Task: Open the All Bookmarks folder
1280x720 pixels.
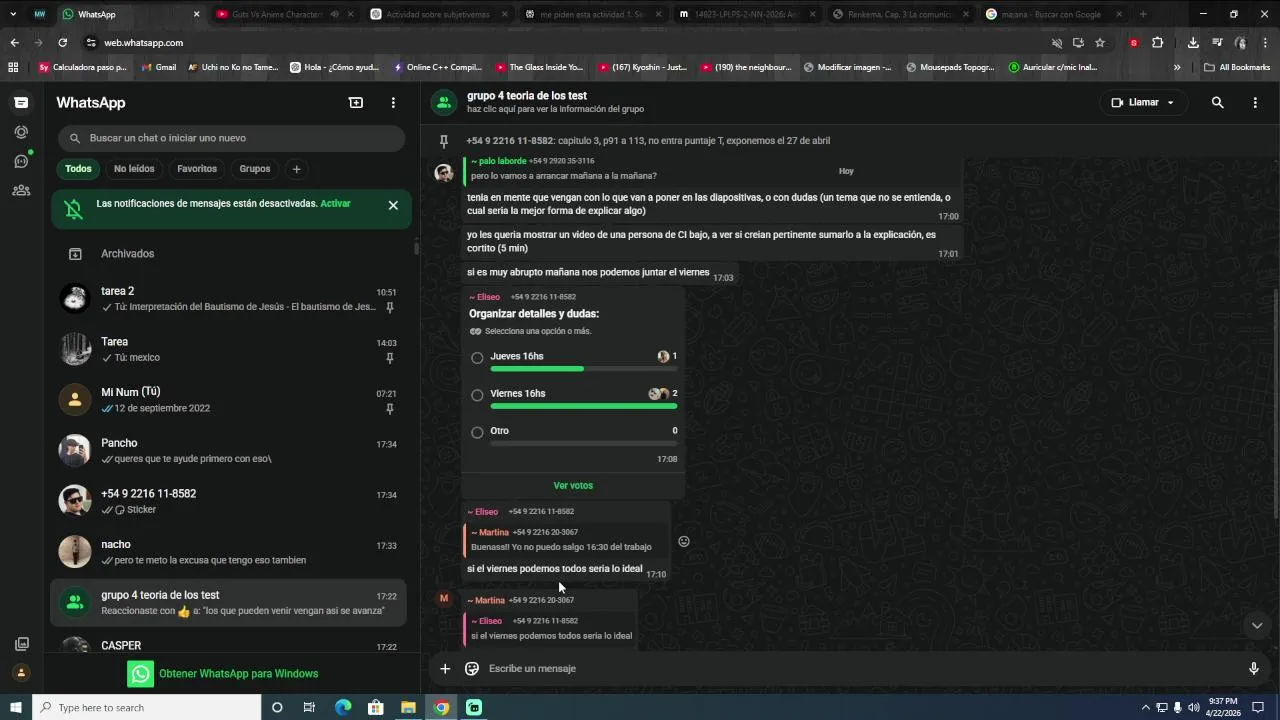Action: (x=1237, y=67)
